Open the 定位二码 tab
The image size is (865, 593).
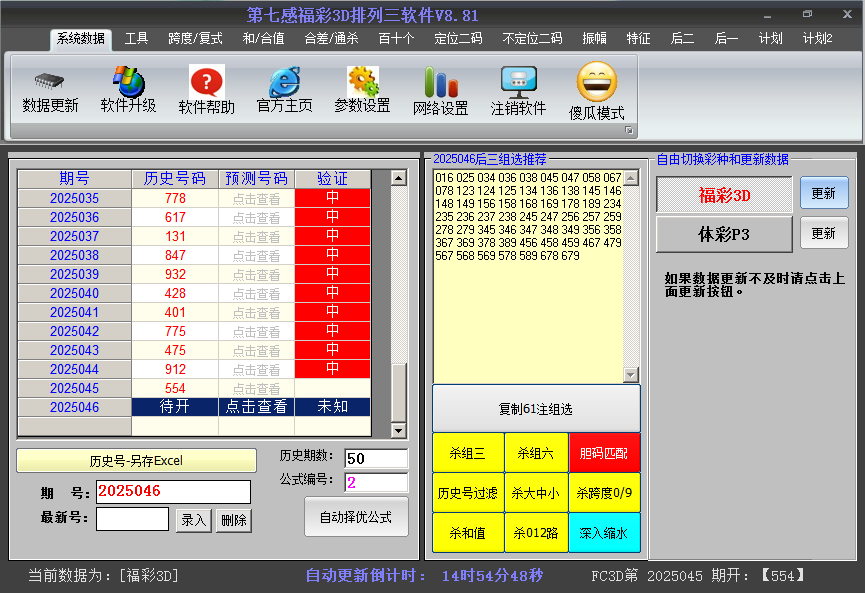click(x=458, y=39)
